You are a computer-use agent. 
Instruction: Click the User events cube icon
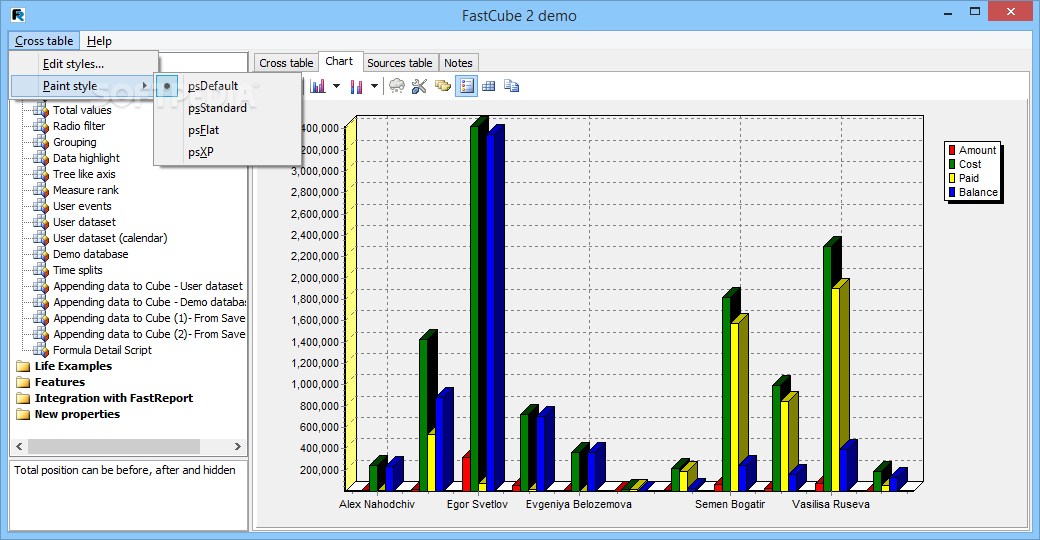point(41,206)
